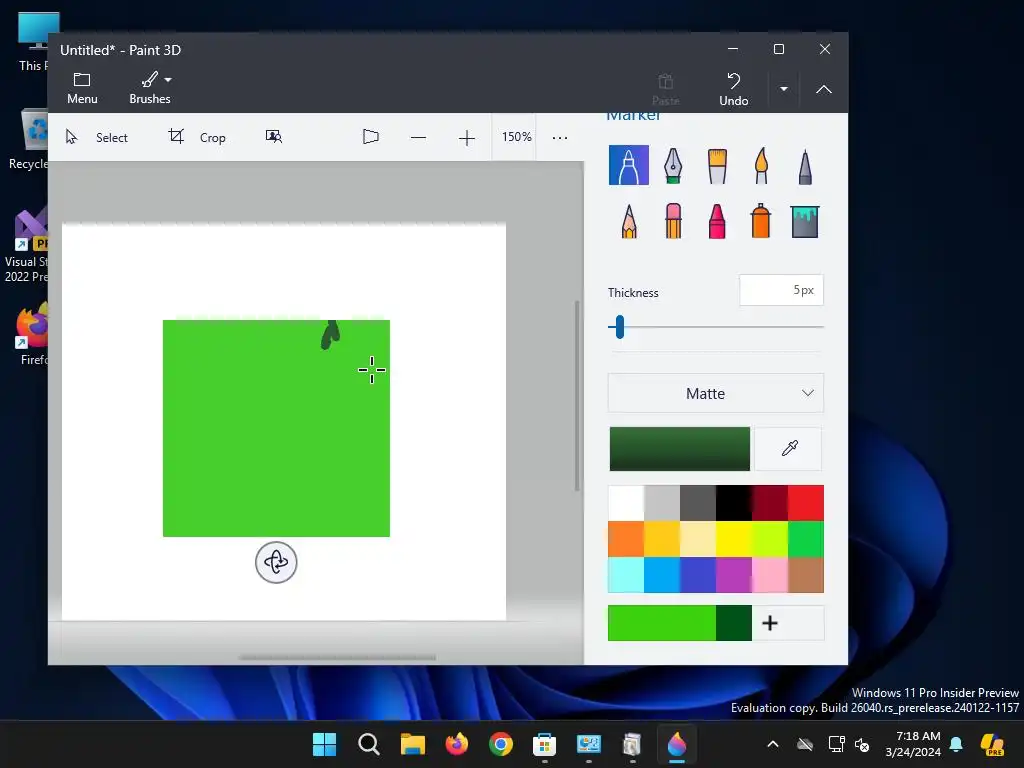Open Microsoft Store from taskbar
Viewport: 1024px width, 768px height.
point(545,744)
